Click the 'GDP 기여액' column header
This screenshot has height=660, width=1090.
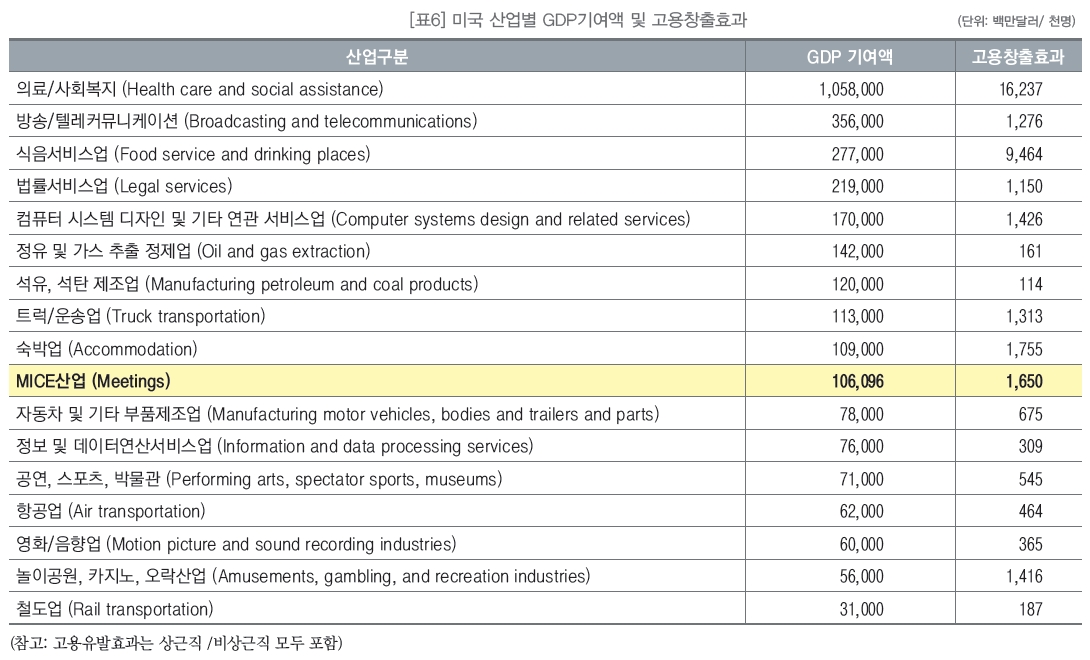(x=849, y=57)
